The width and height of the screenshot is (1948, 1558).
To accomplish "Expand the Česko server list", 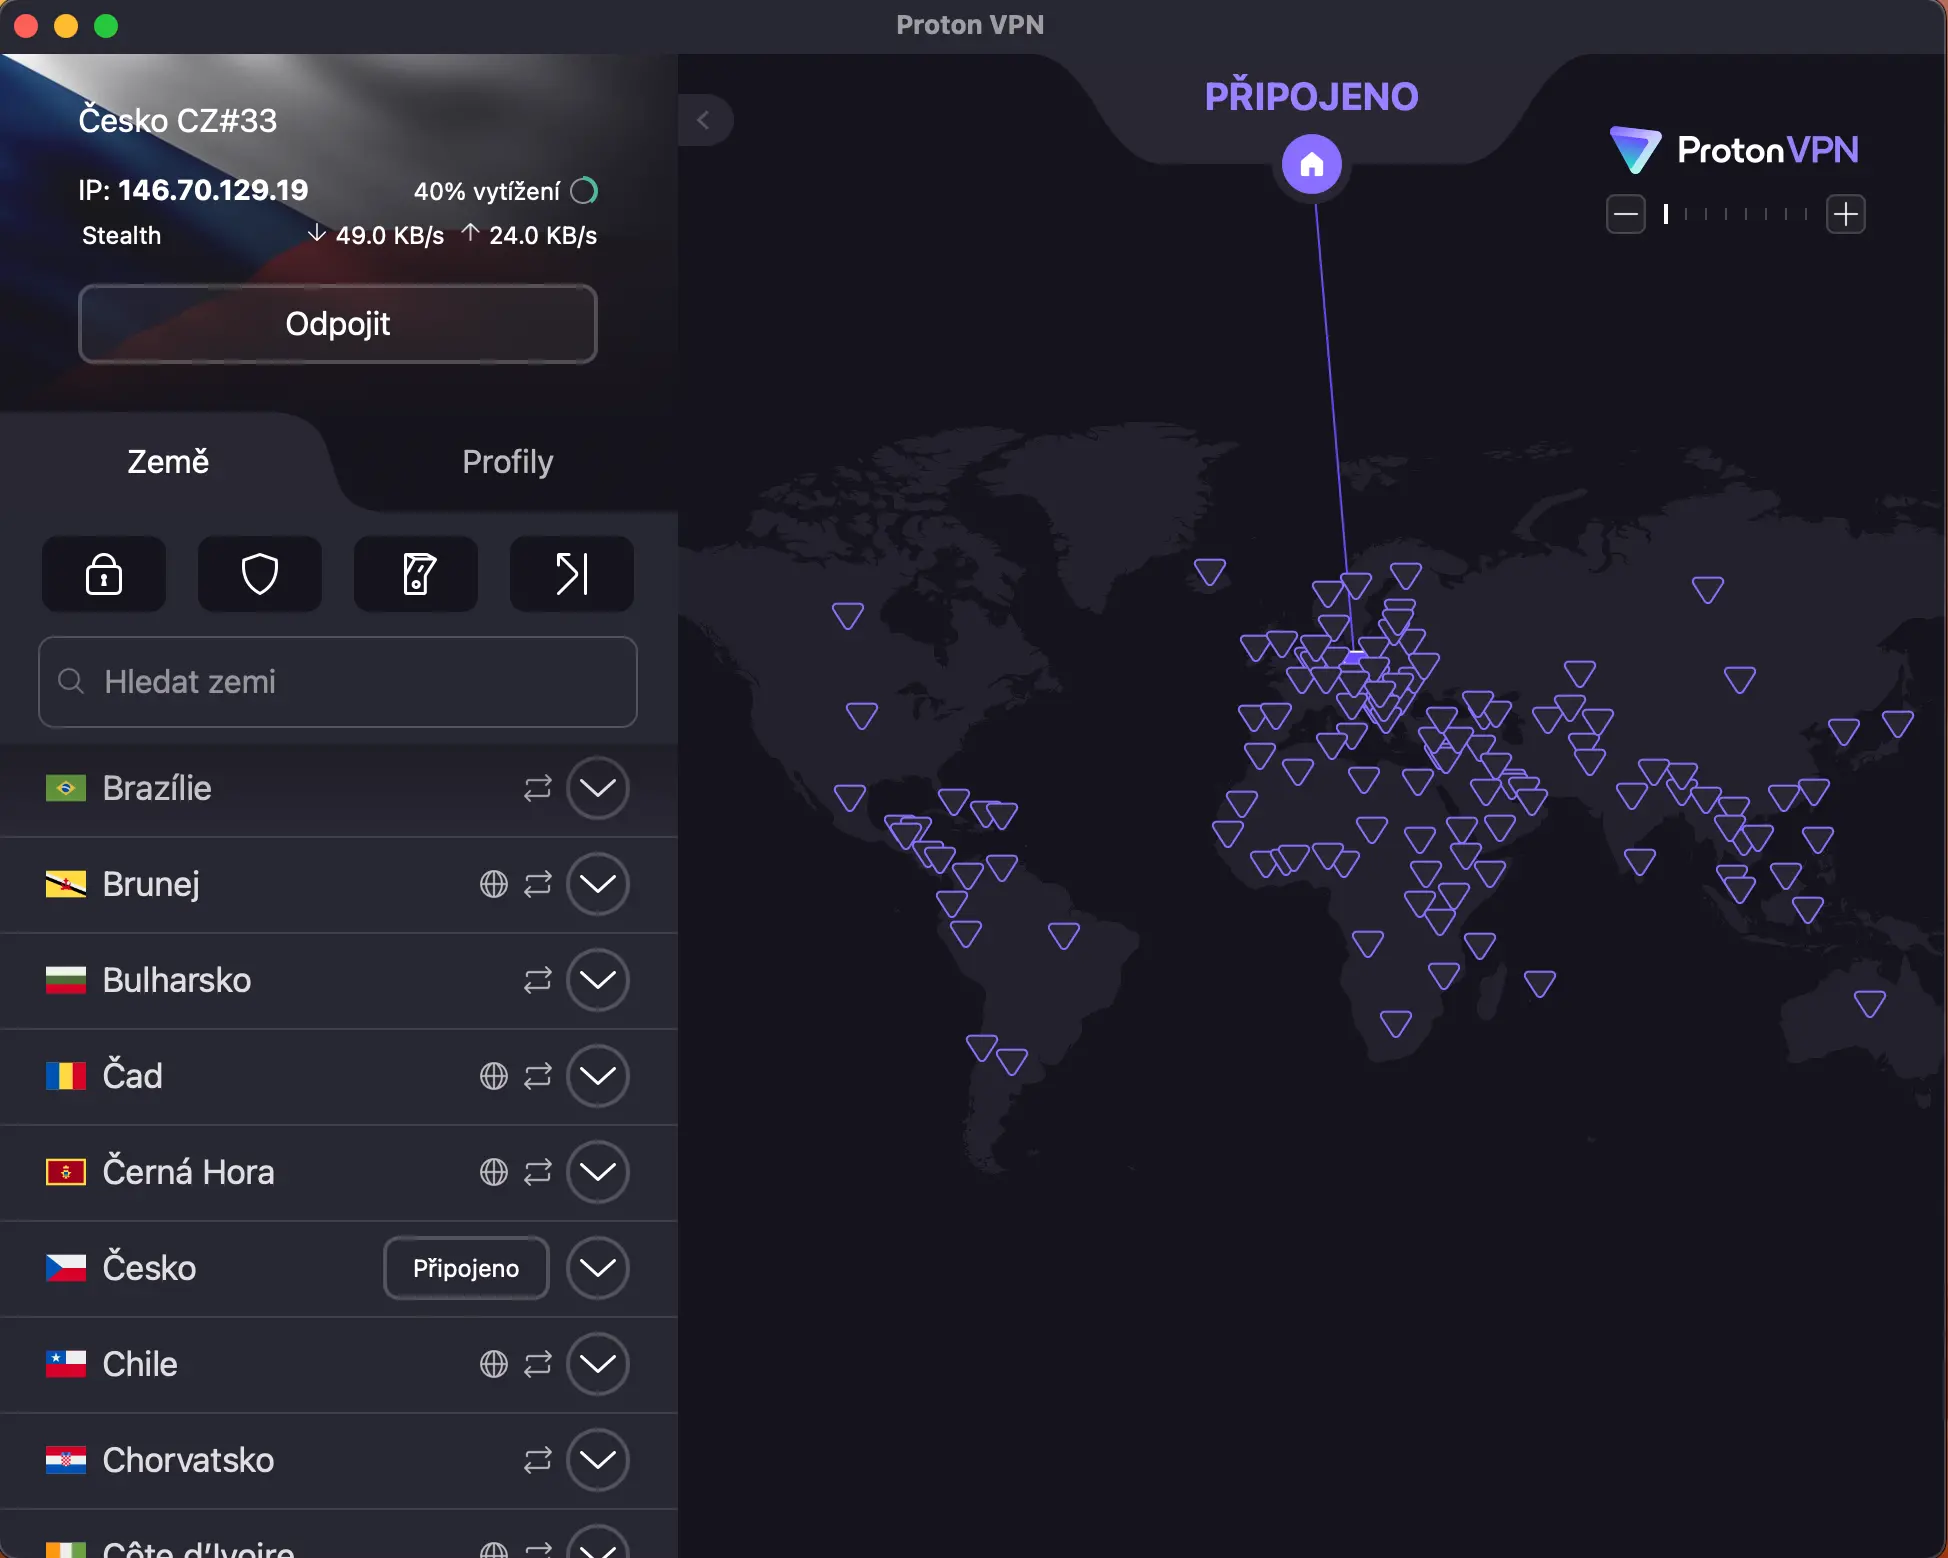I will pos(597,1268).
